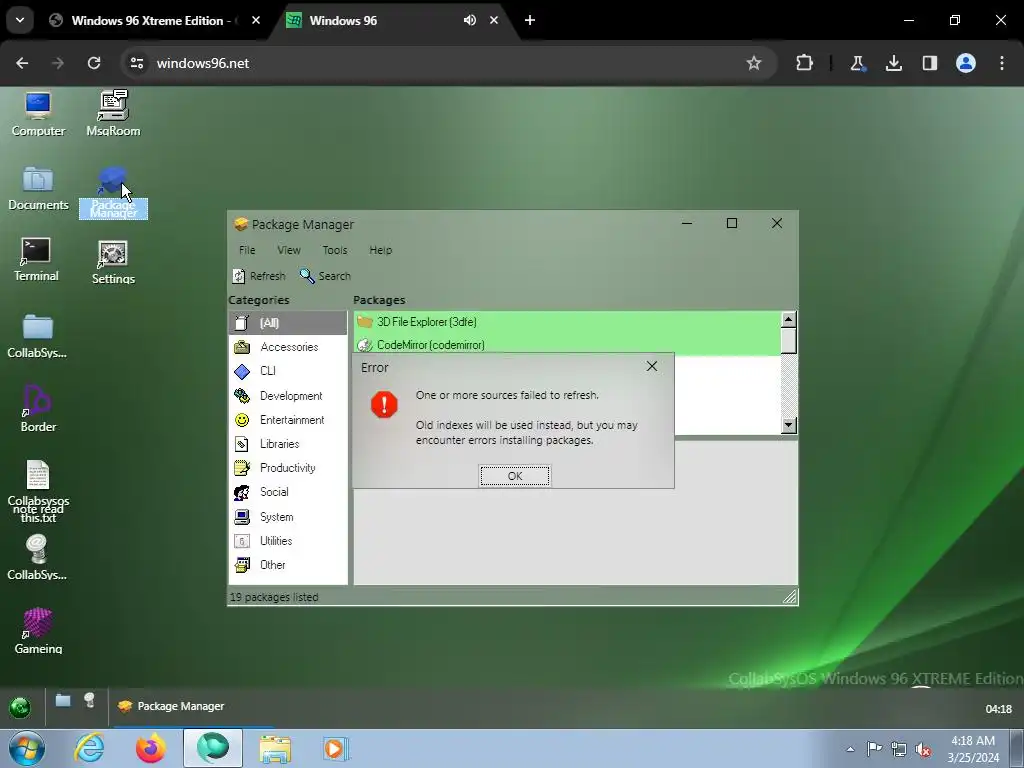Open the Computer desktop icon
Screen dimensions: 1024x768
[38, 114]
